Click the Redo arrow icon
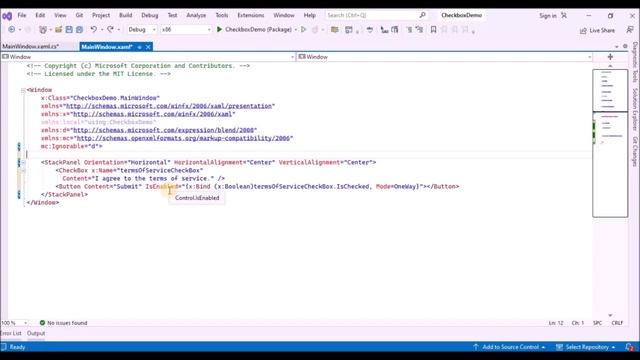Viewport: 640px width, 360px height. tap(110, 29)
